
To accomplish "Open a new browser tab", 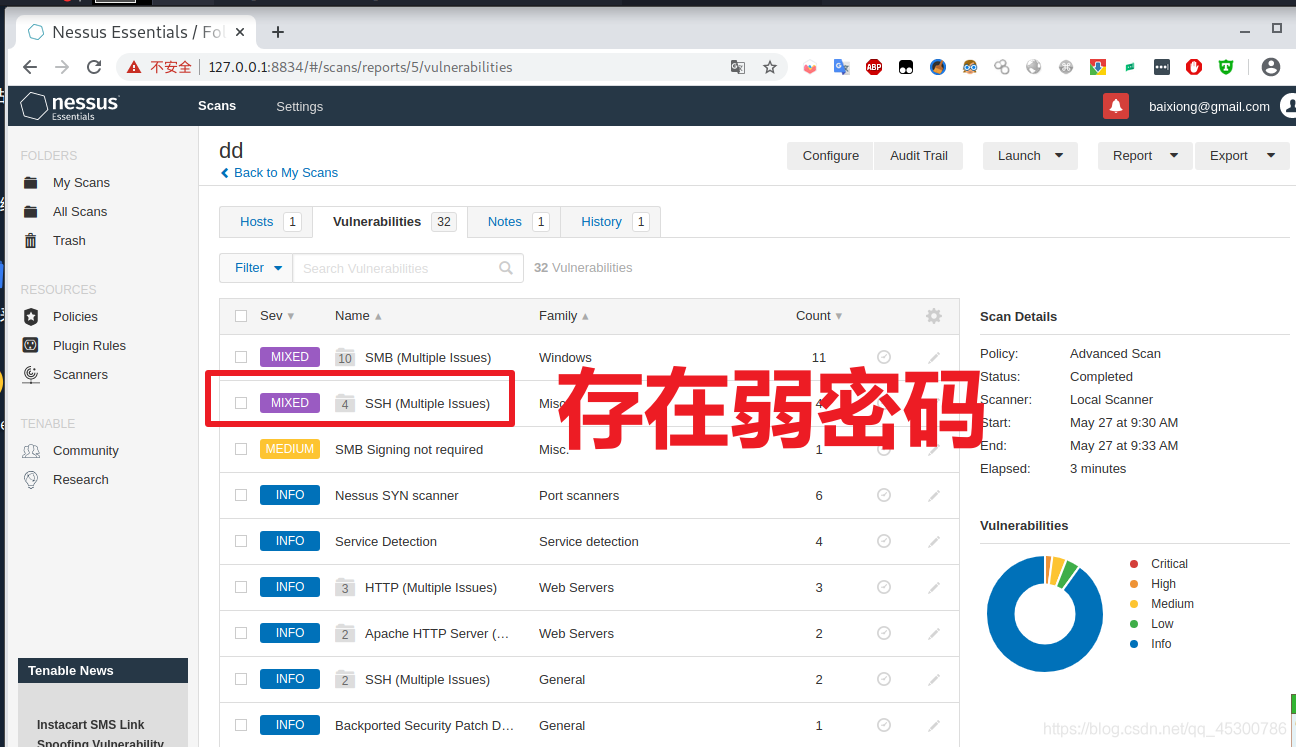I will click(x=278, y=32).
